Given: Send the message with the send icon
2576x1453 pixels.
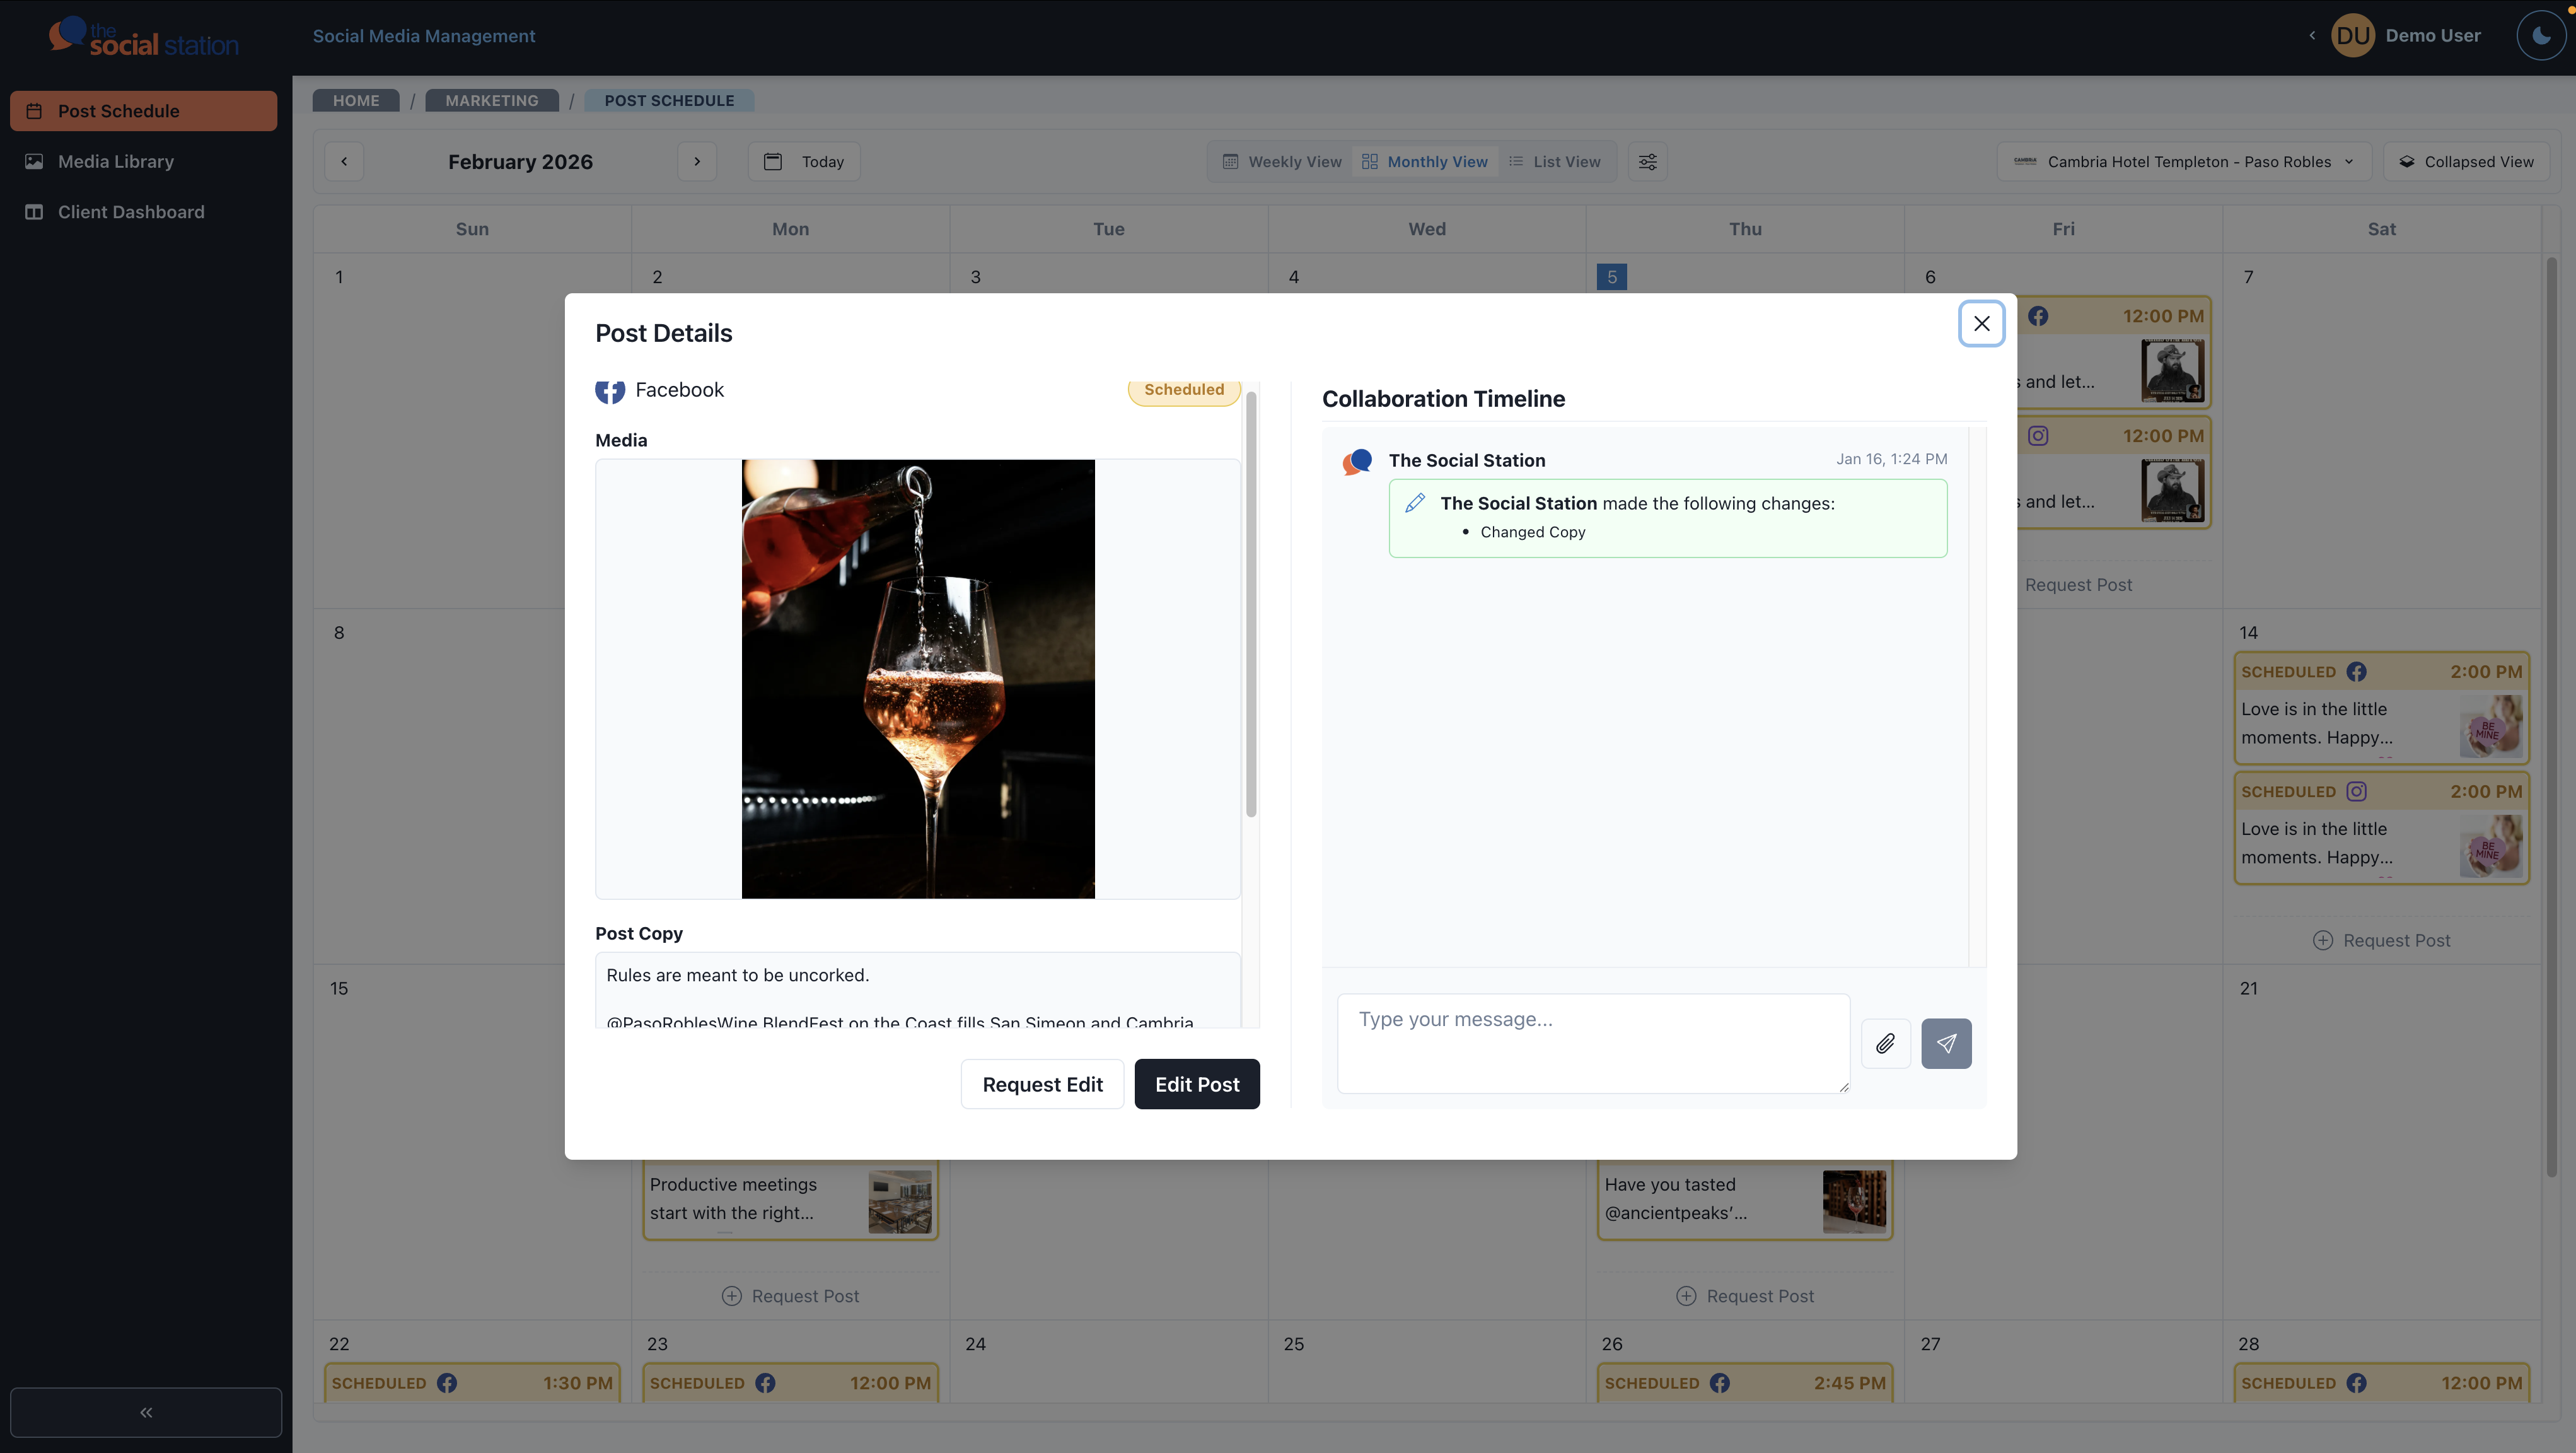Looking at the screenshot, I should (1946, 1043).
